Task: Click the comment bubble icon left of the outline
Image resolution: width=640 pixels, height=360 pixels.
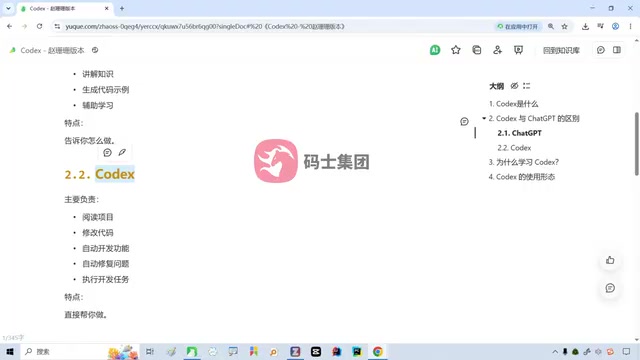Action: 464,122
